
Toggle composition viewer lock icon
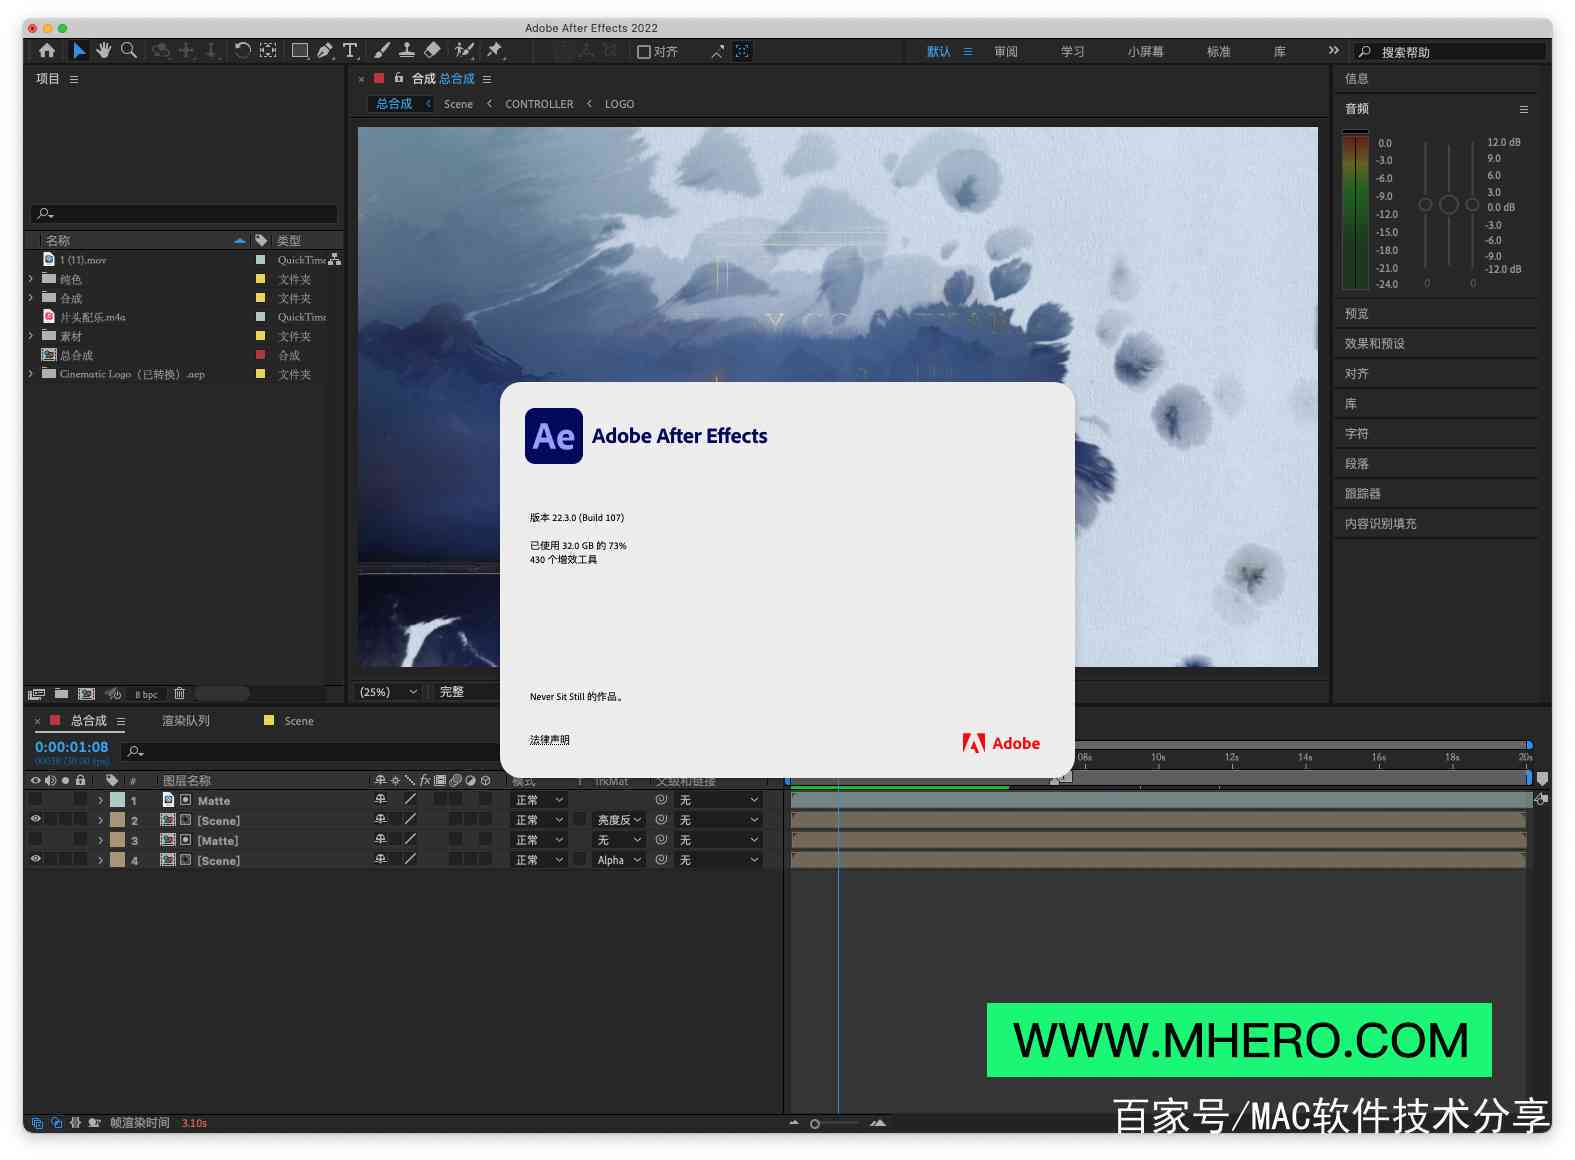(x=399, y=78)
